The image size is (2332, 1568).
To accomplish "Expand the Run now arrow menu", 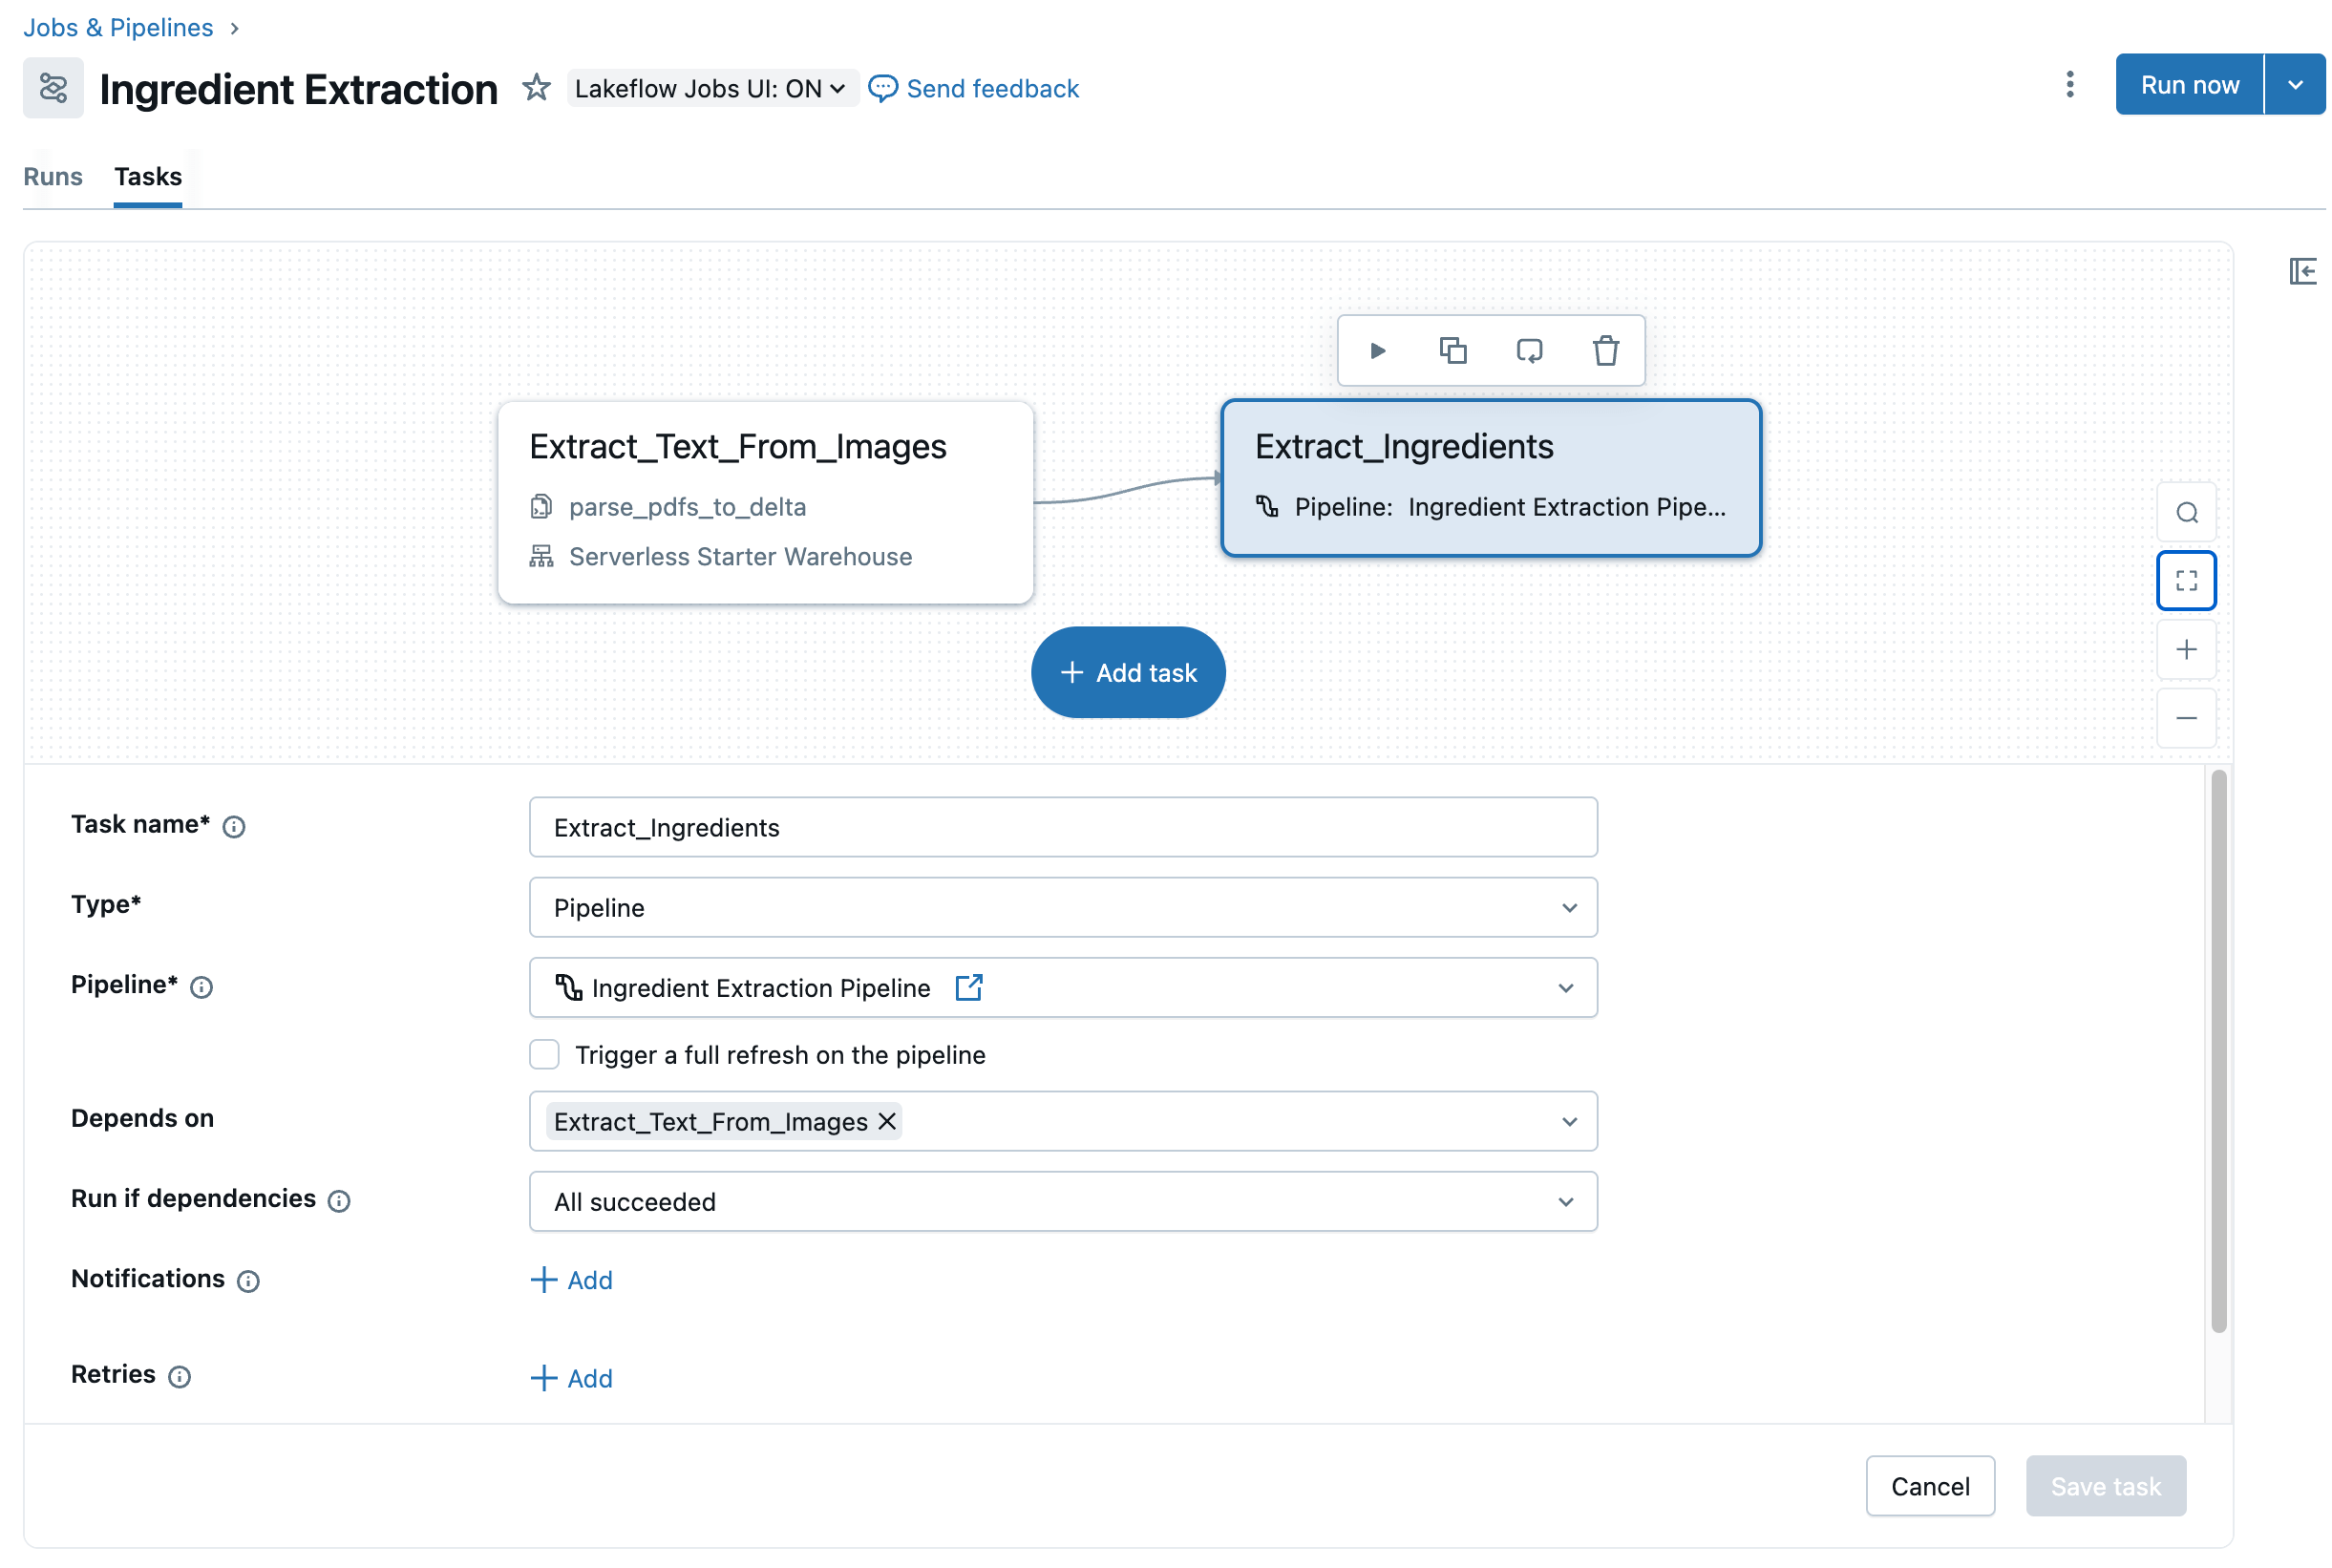I will (x=2294, y=85).
